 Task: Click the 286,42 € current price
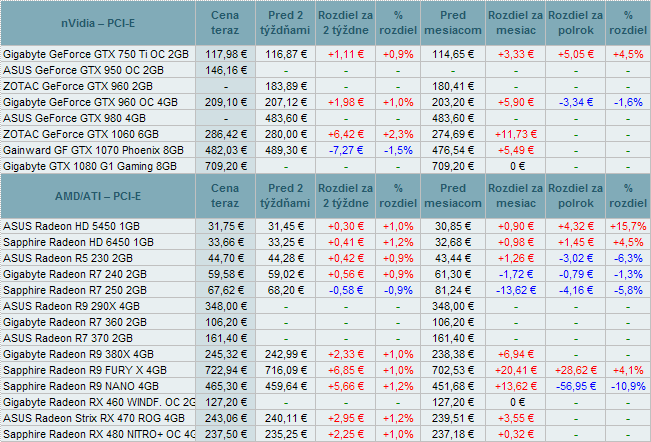[226, 134]
